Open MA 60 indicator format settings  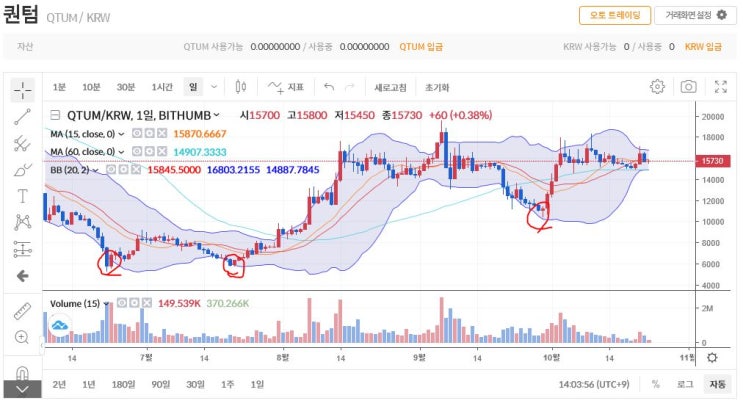click(149, 152)
